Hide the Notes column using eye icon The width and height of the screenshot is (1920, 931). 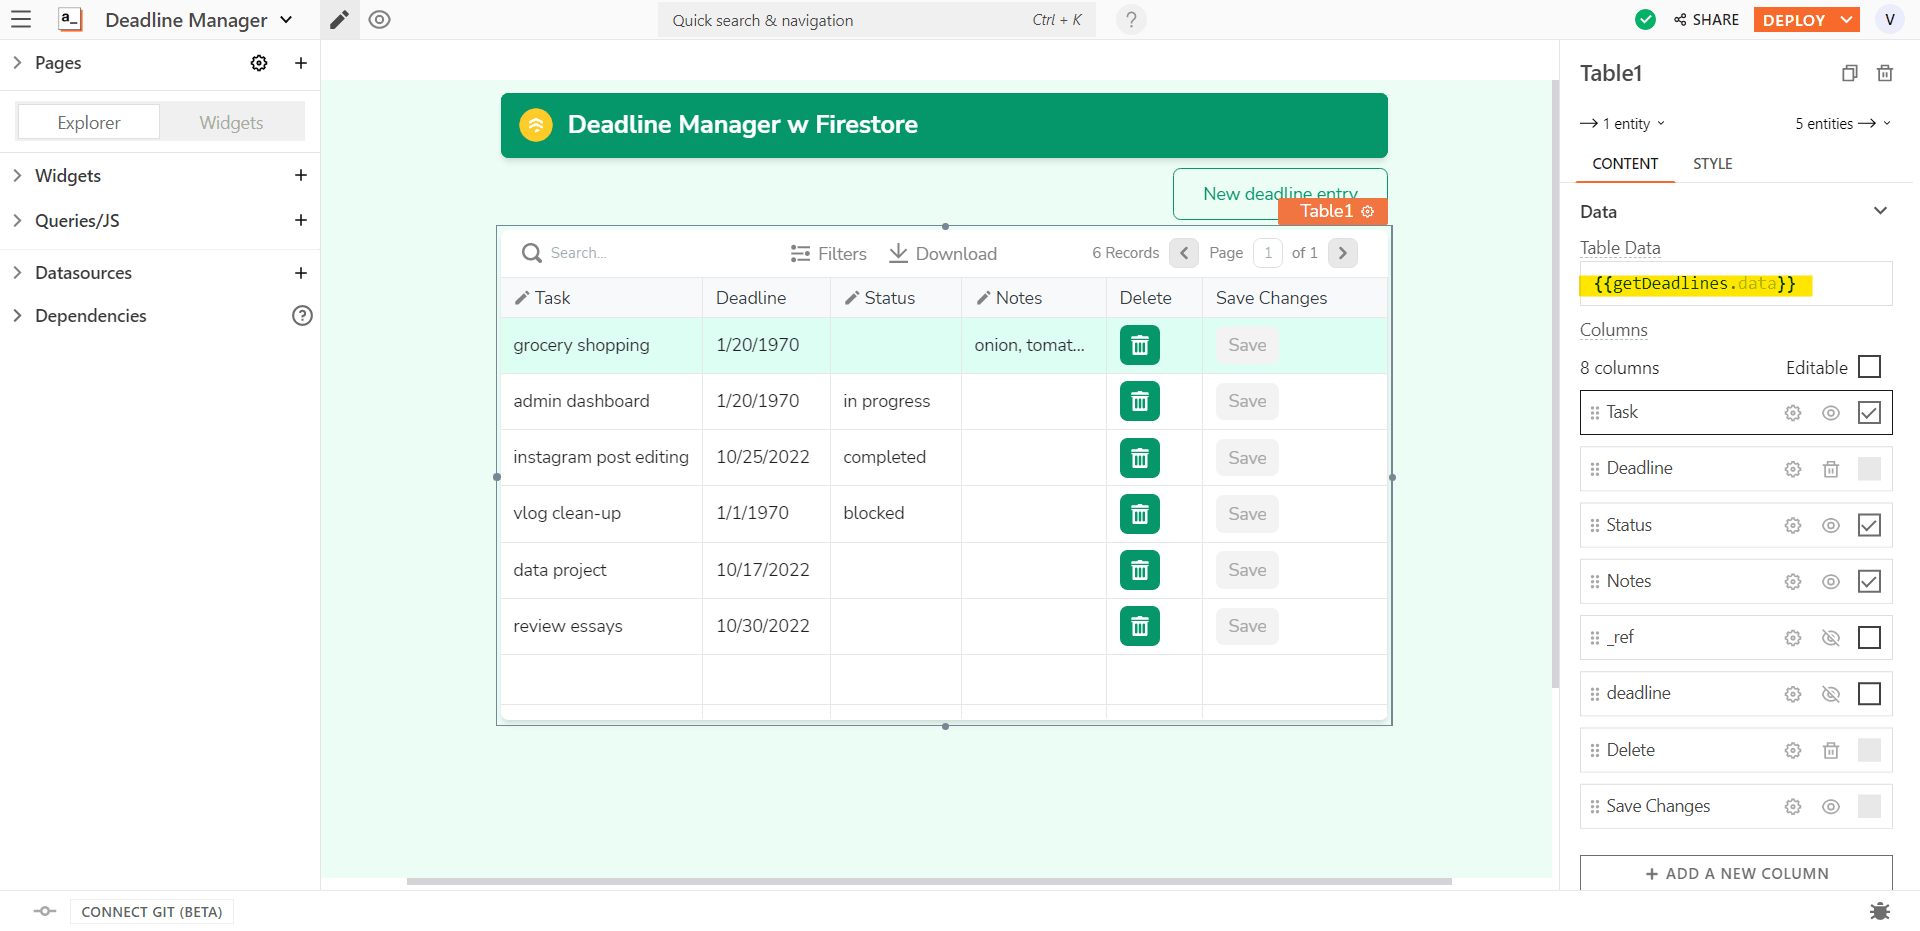[1830, 582]
